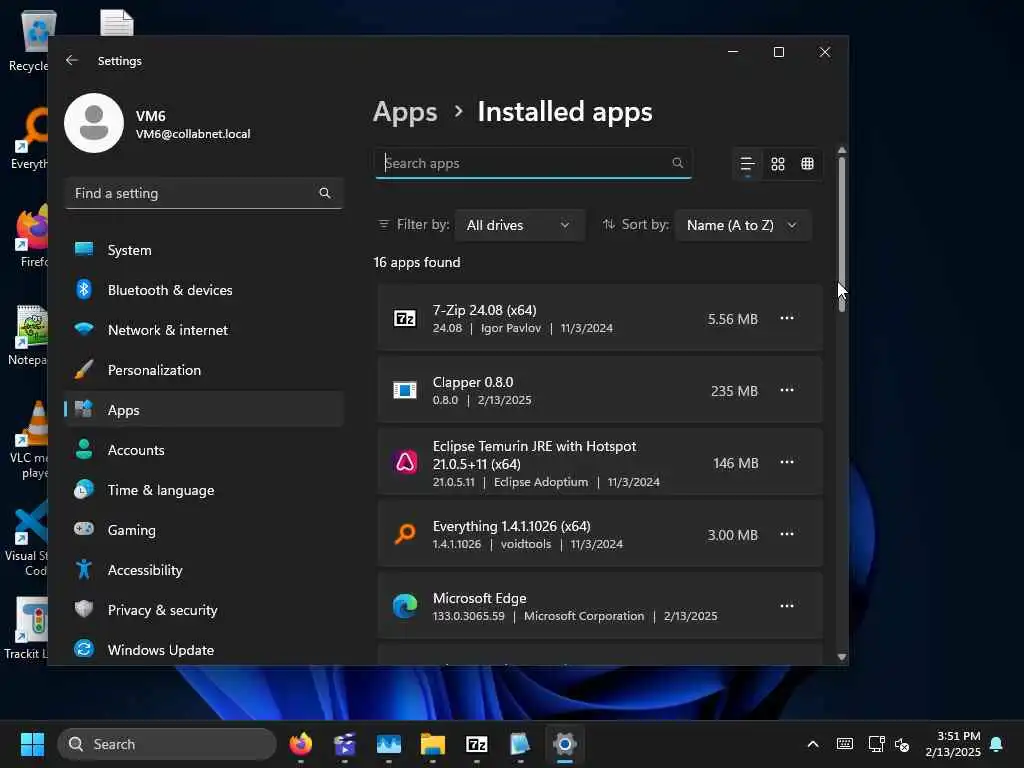The width and height of the screenshot is (1024, 768).
Task: Click the touch keyboard tray icon
Action: tap(844, 744)
